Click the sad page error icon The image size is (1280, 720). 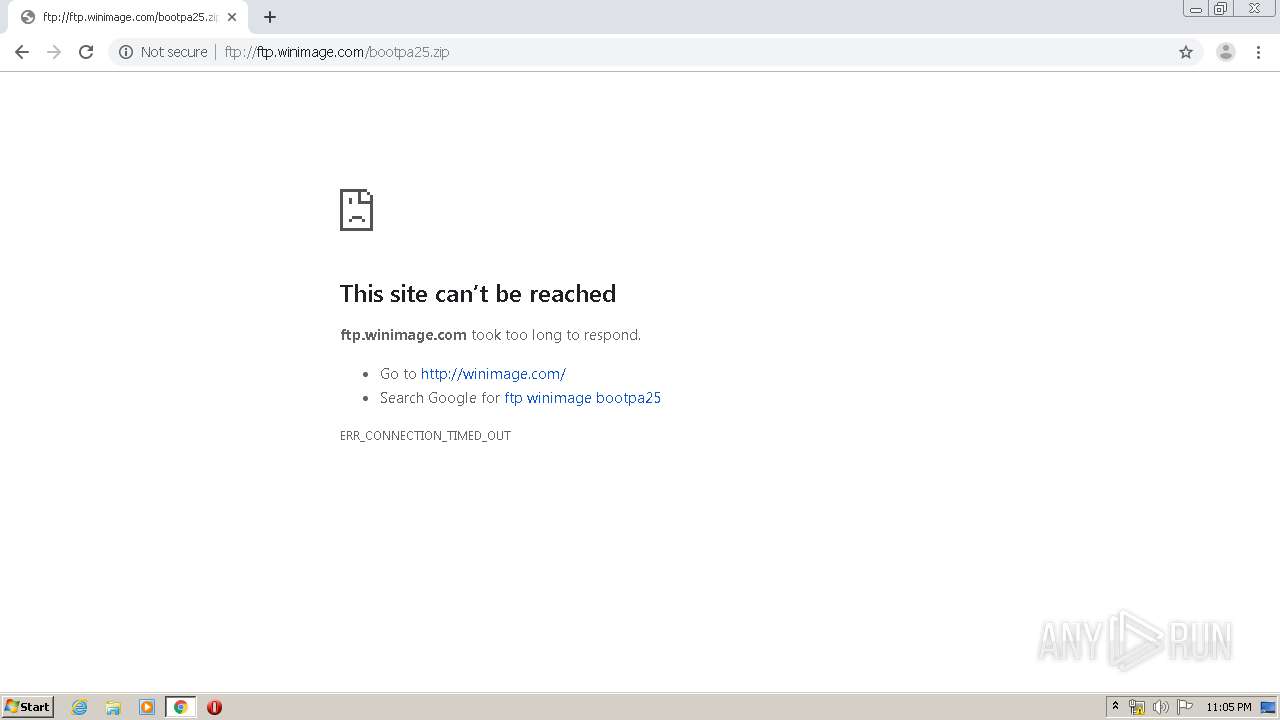[x=356, y=210]
